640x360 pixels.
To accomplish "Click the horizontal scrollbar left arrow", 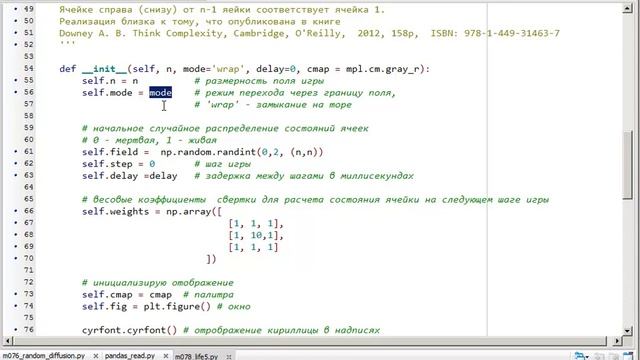I will pyautogui.click(x=8, y=340).
